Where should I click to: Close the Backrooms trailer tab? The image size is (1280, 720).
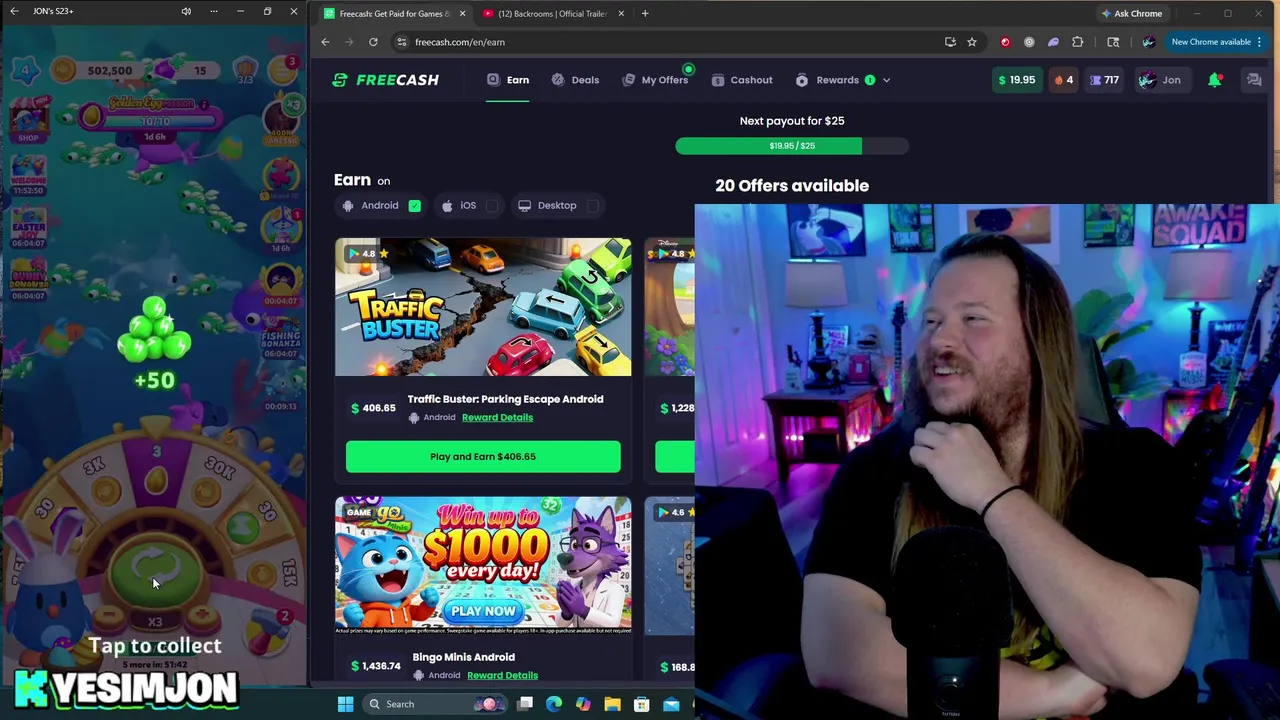point(621,14)
